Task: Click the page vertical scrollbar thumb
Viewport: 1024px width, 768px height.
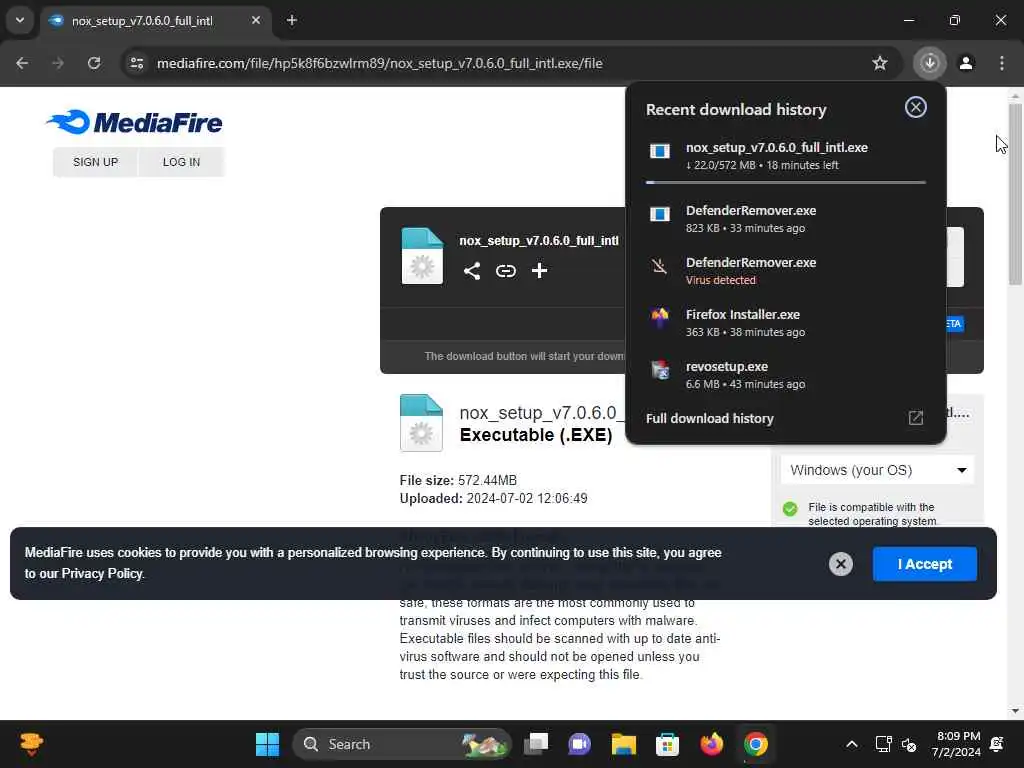Action: click(1015, 193)
